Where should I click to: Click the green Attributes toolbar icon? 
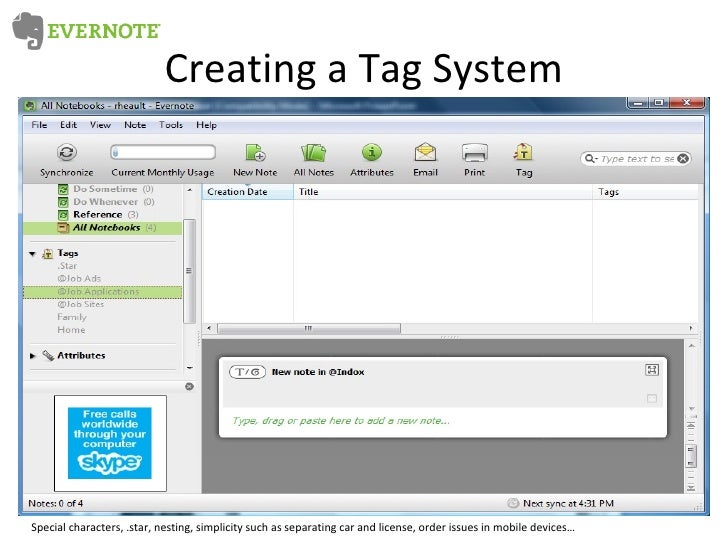point(371,152)
